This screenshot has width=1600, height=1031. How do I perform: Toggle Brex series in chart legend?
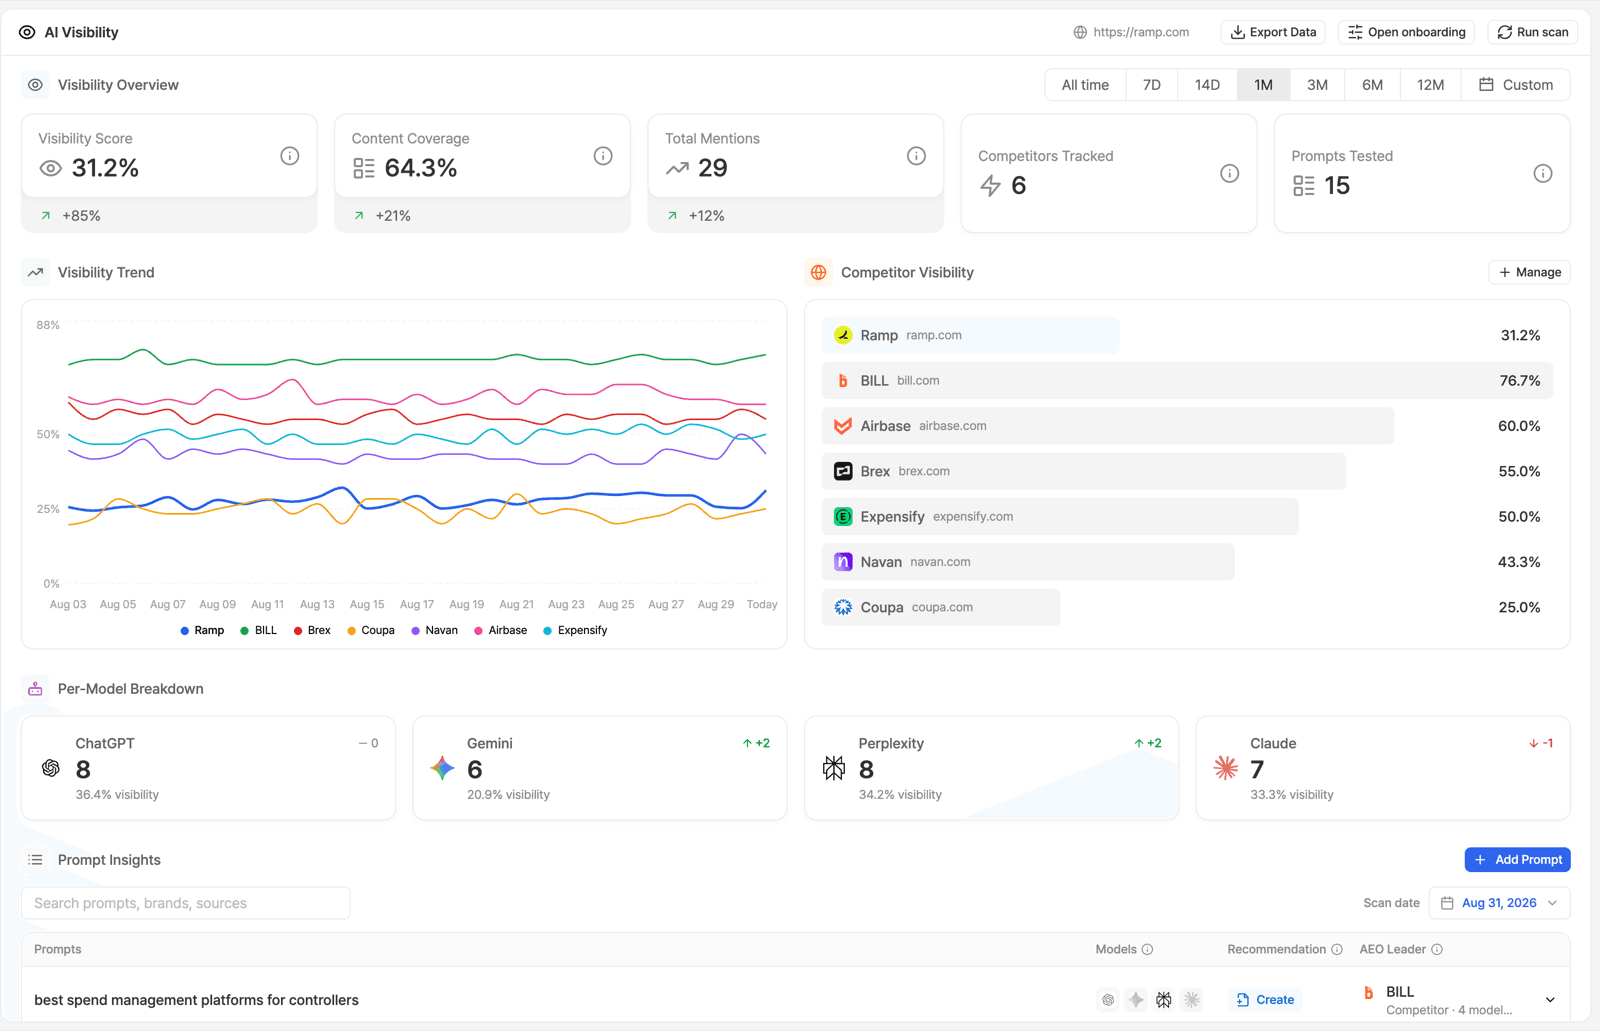[x=312, y=631]
